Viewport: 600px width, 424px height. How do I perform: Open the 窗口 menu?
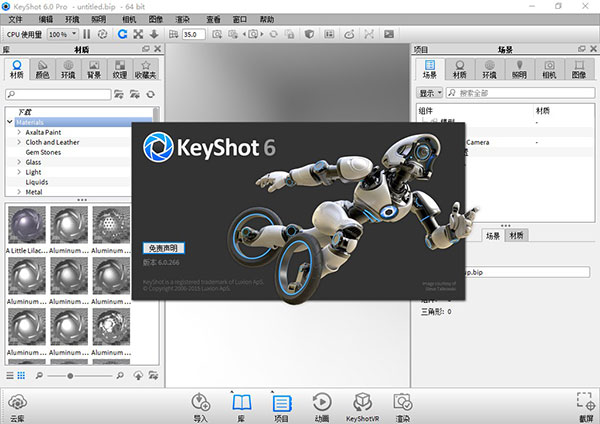240,19
